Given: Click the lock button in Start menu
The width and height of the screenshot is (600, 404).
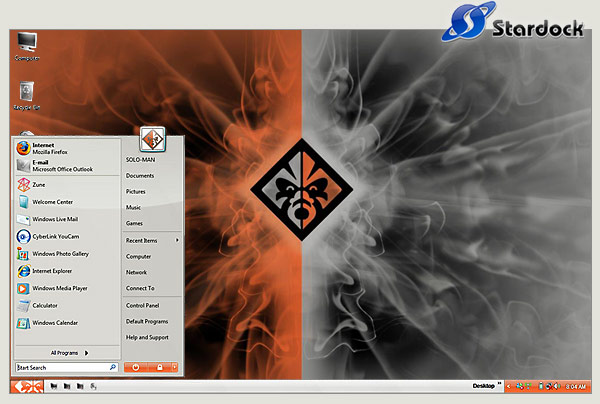Looking at the screenshot, I should [x=158, y=368].
